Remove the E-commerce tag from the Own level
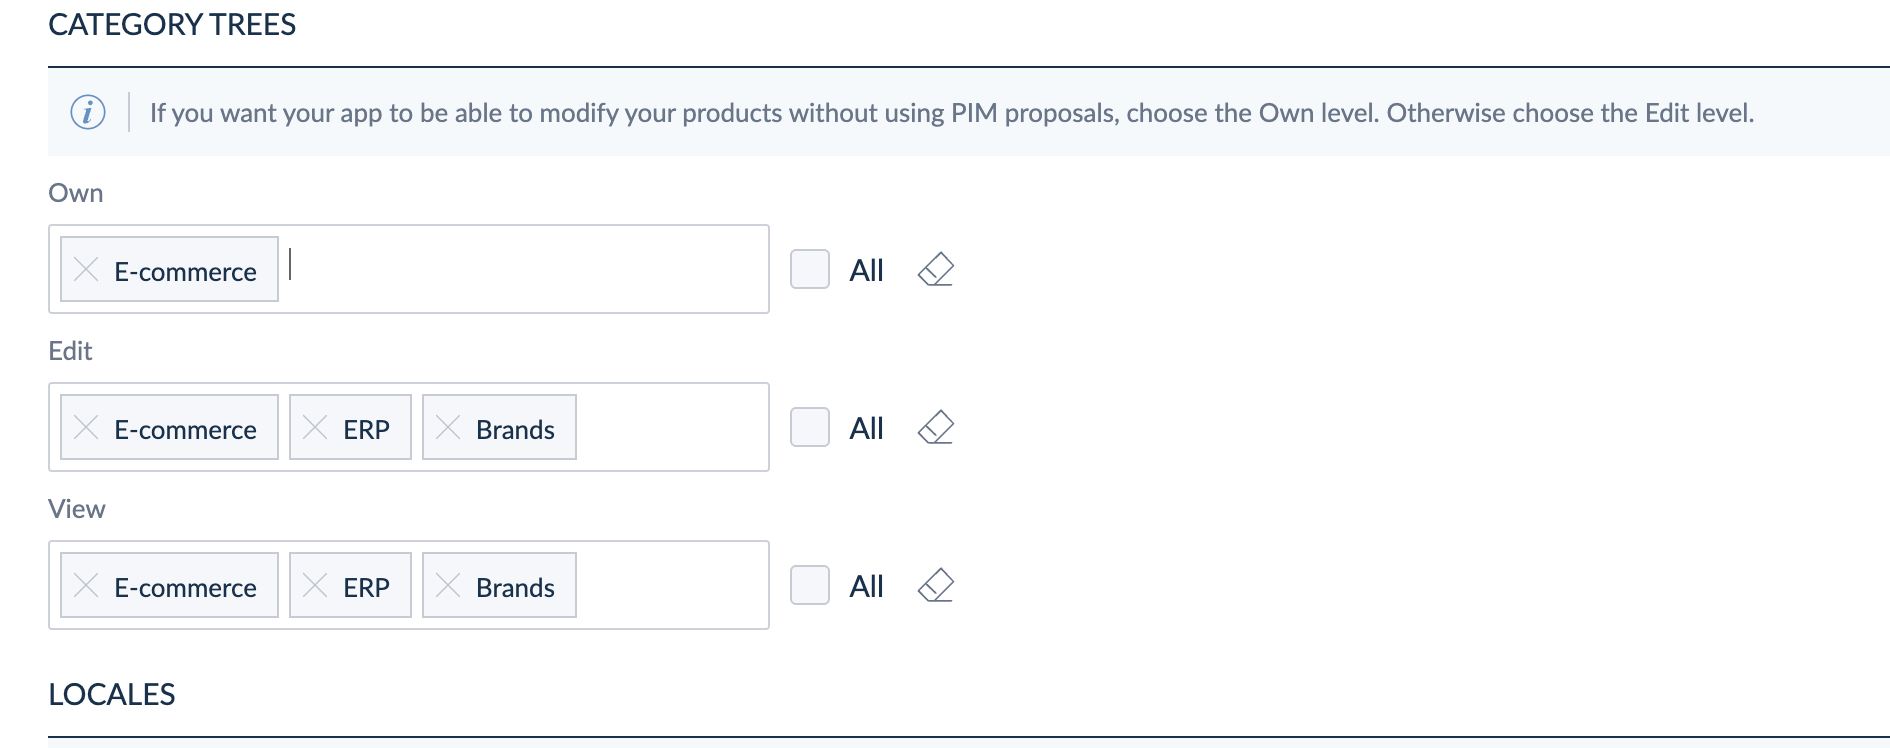Screen dimensions: 1890x748 pos(86,270)
